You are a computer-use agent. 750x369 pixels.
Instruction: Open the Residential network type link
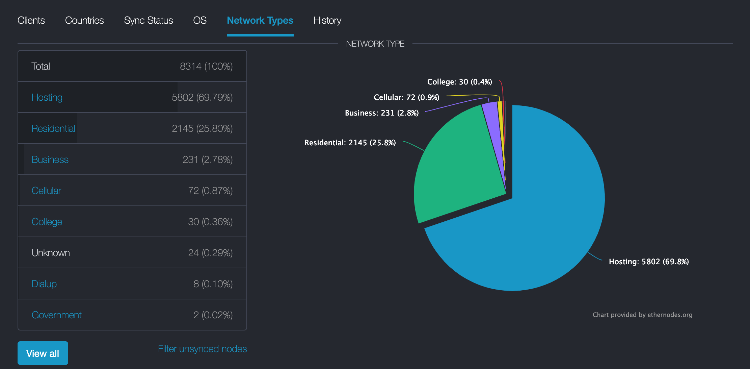click(x=53, y=129)
